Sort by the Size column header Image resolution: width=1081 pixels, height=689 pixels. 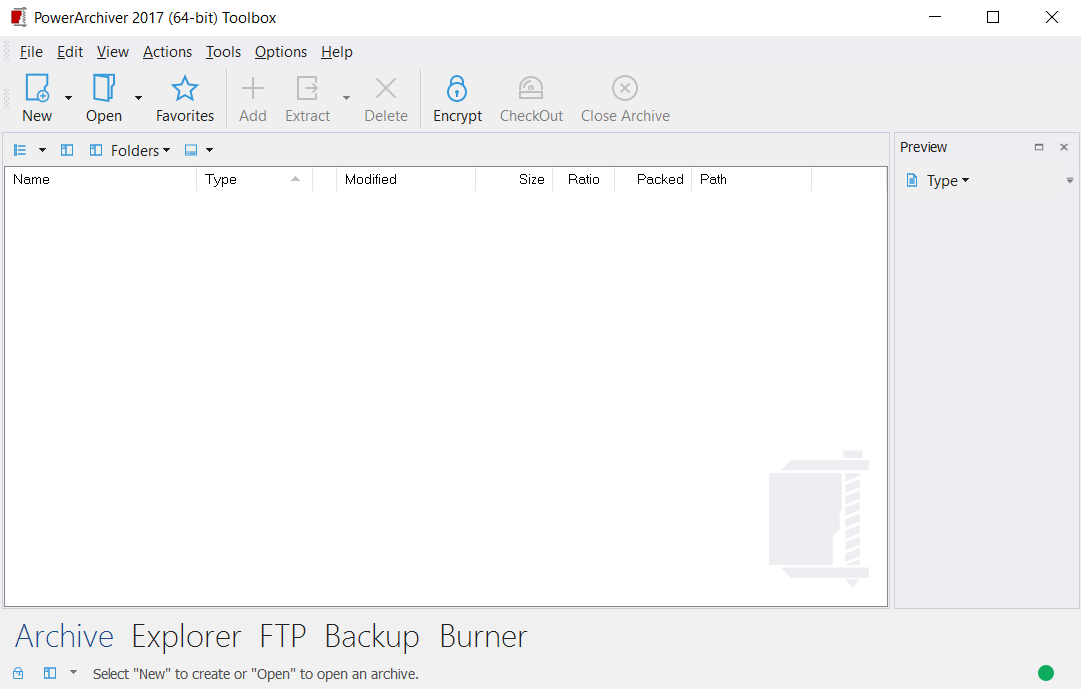coord(514,179)
